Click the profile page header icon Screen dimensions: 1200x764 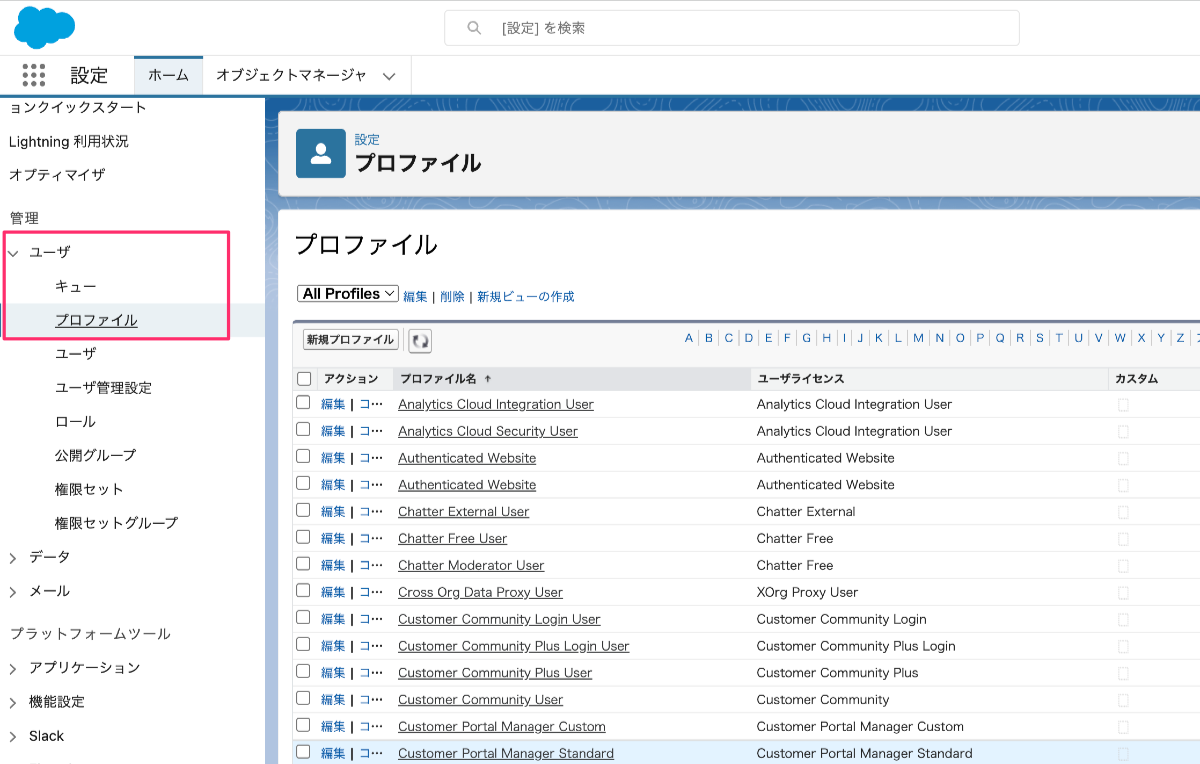click(321, 153)
